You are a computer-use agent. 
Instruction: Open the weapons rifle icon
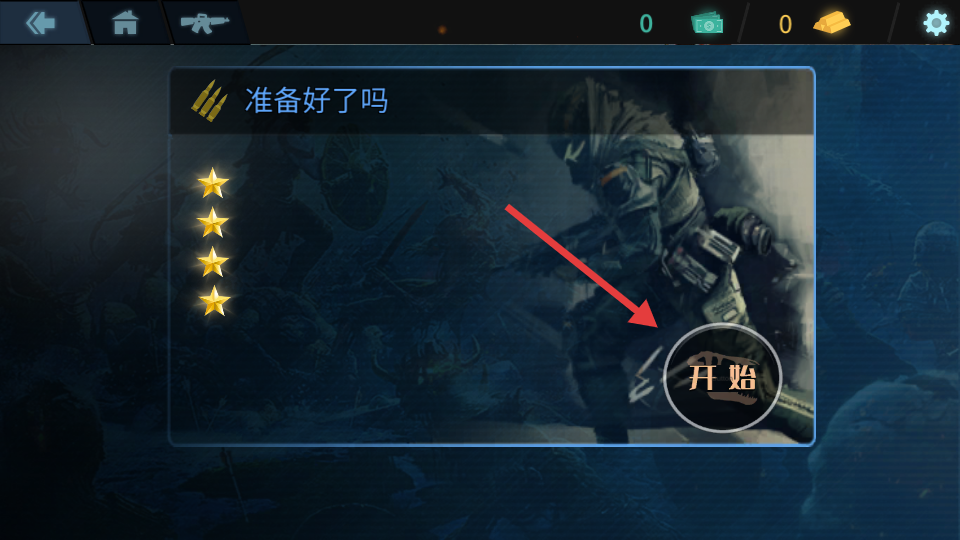coord(204,23)
